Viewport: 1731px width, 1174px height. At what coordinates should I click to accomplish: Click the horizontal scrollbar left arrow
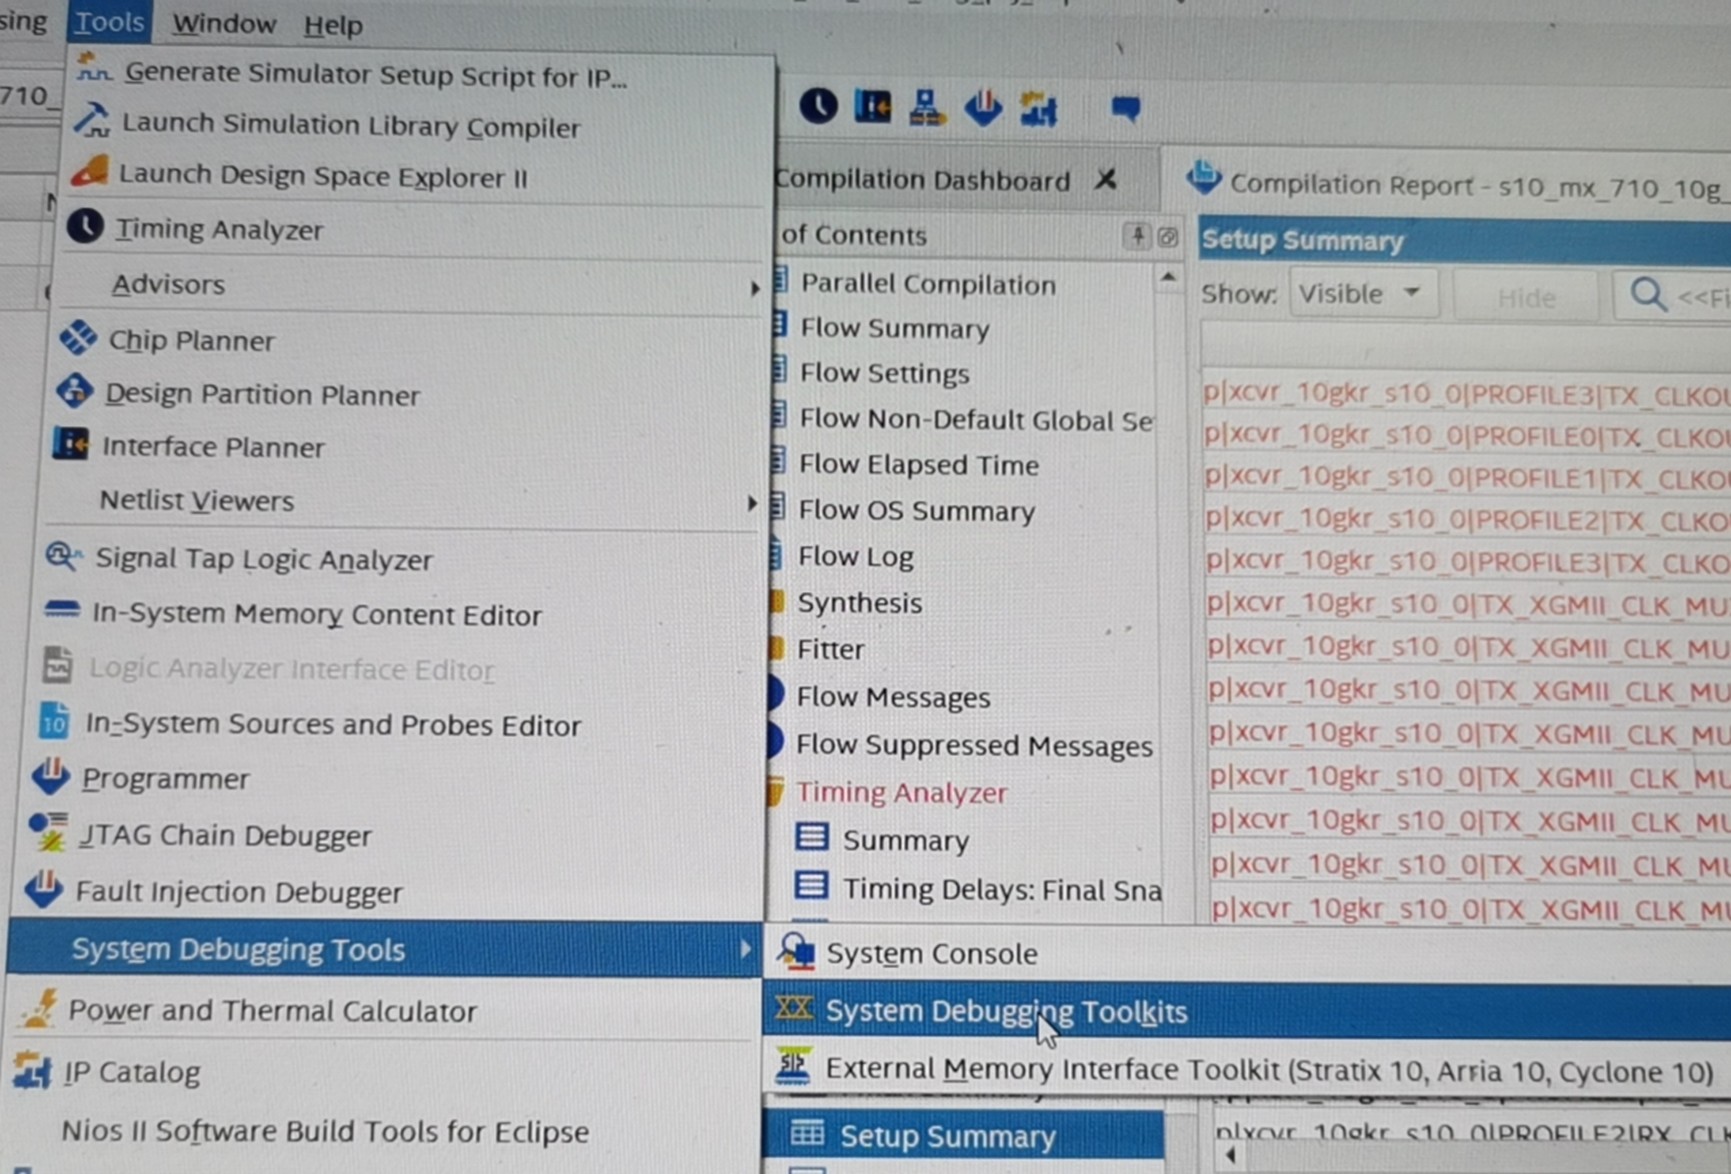(x=1230, y=1156)
